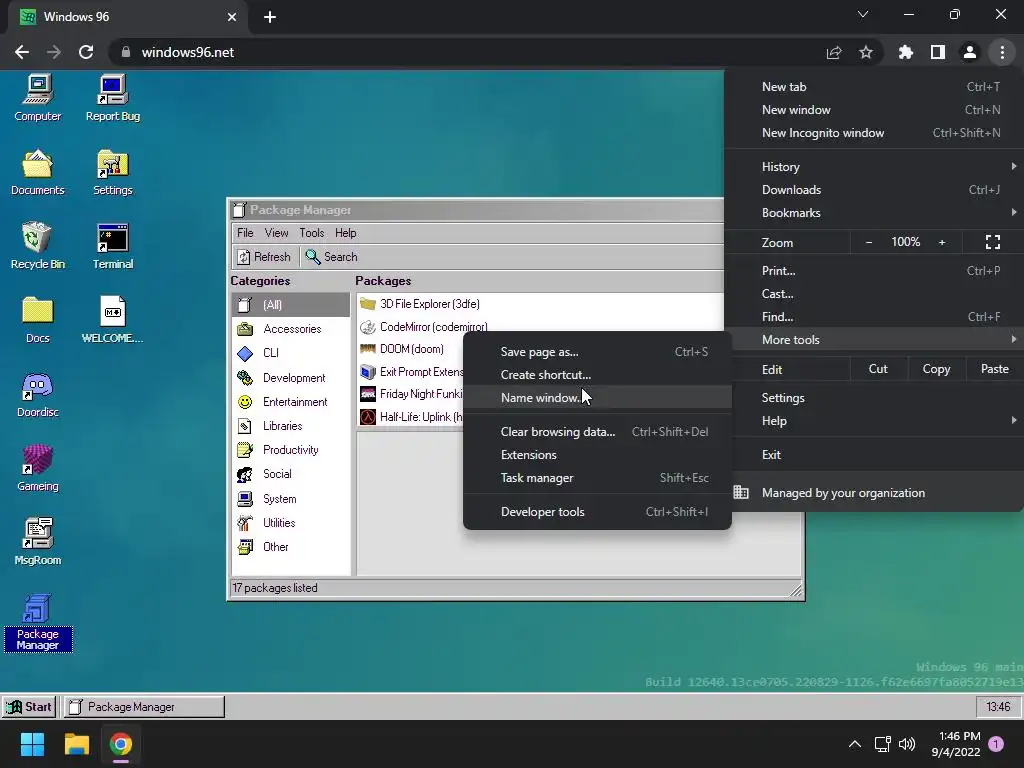Expand the Chrome Help submenu
Screen dimensions: 1024x768
874,421
